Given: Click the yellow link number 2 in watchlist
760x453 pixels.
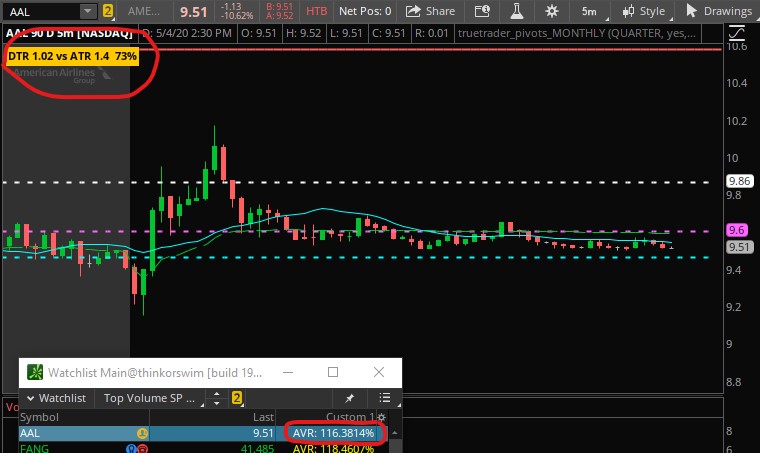Looking at the screenshot, I should point(238,397).
